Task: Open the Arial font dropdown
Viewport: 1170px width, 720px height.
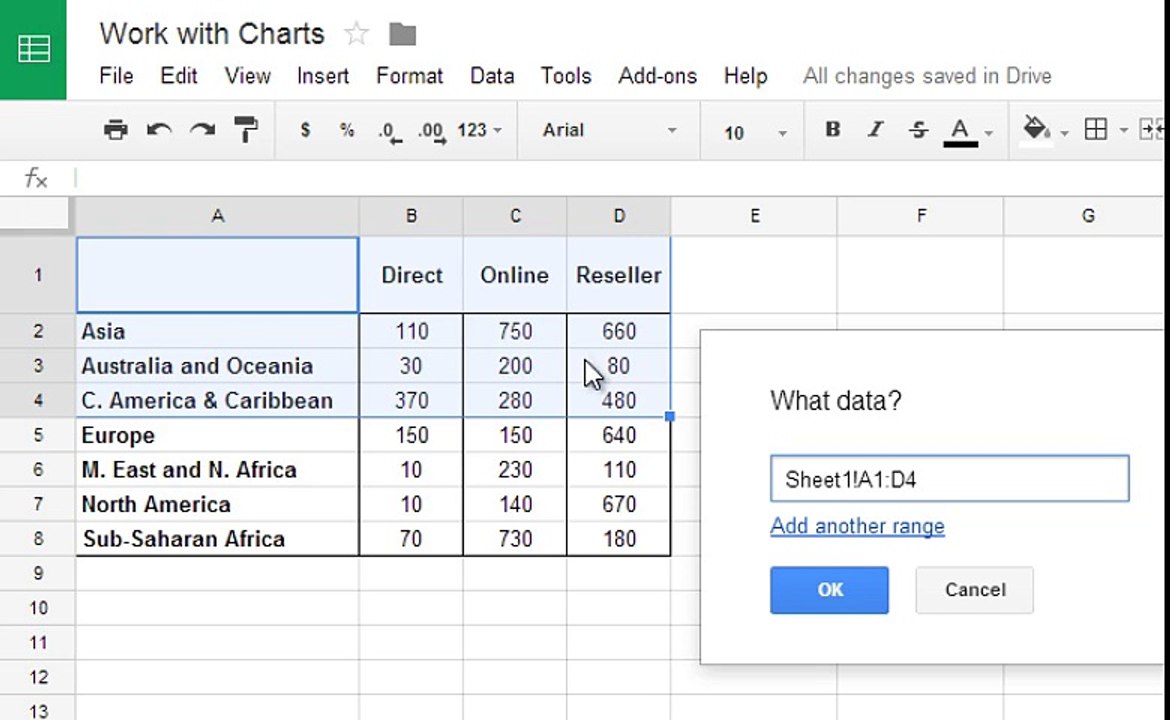Action: point(609,131)
